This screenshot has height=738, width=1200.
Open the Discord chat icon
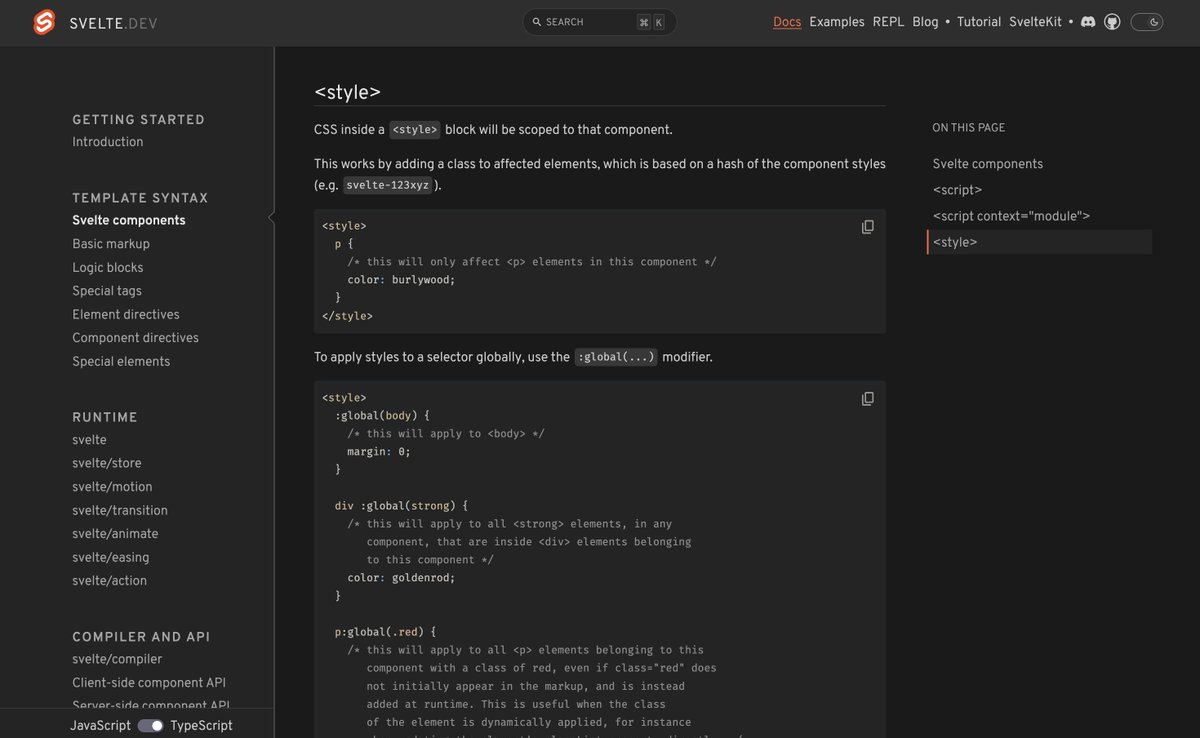tap(1088, 22)
